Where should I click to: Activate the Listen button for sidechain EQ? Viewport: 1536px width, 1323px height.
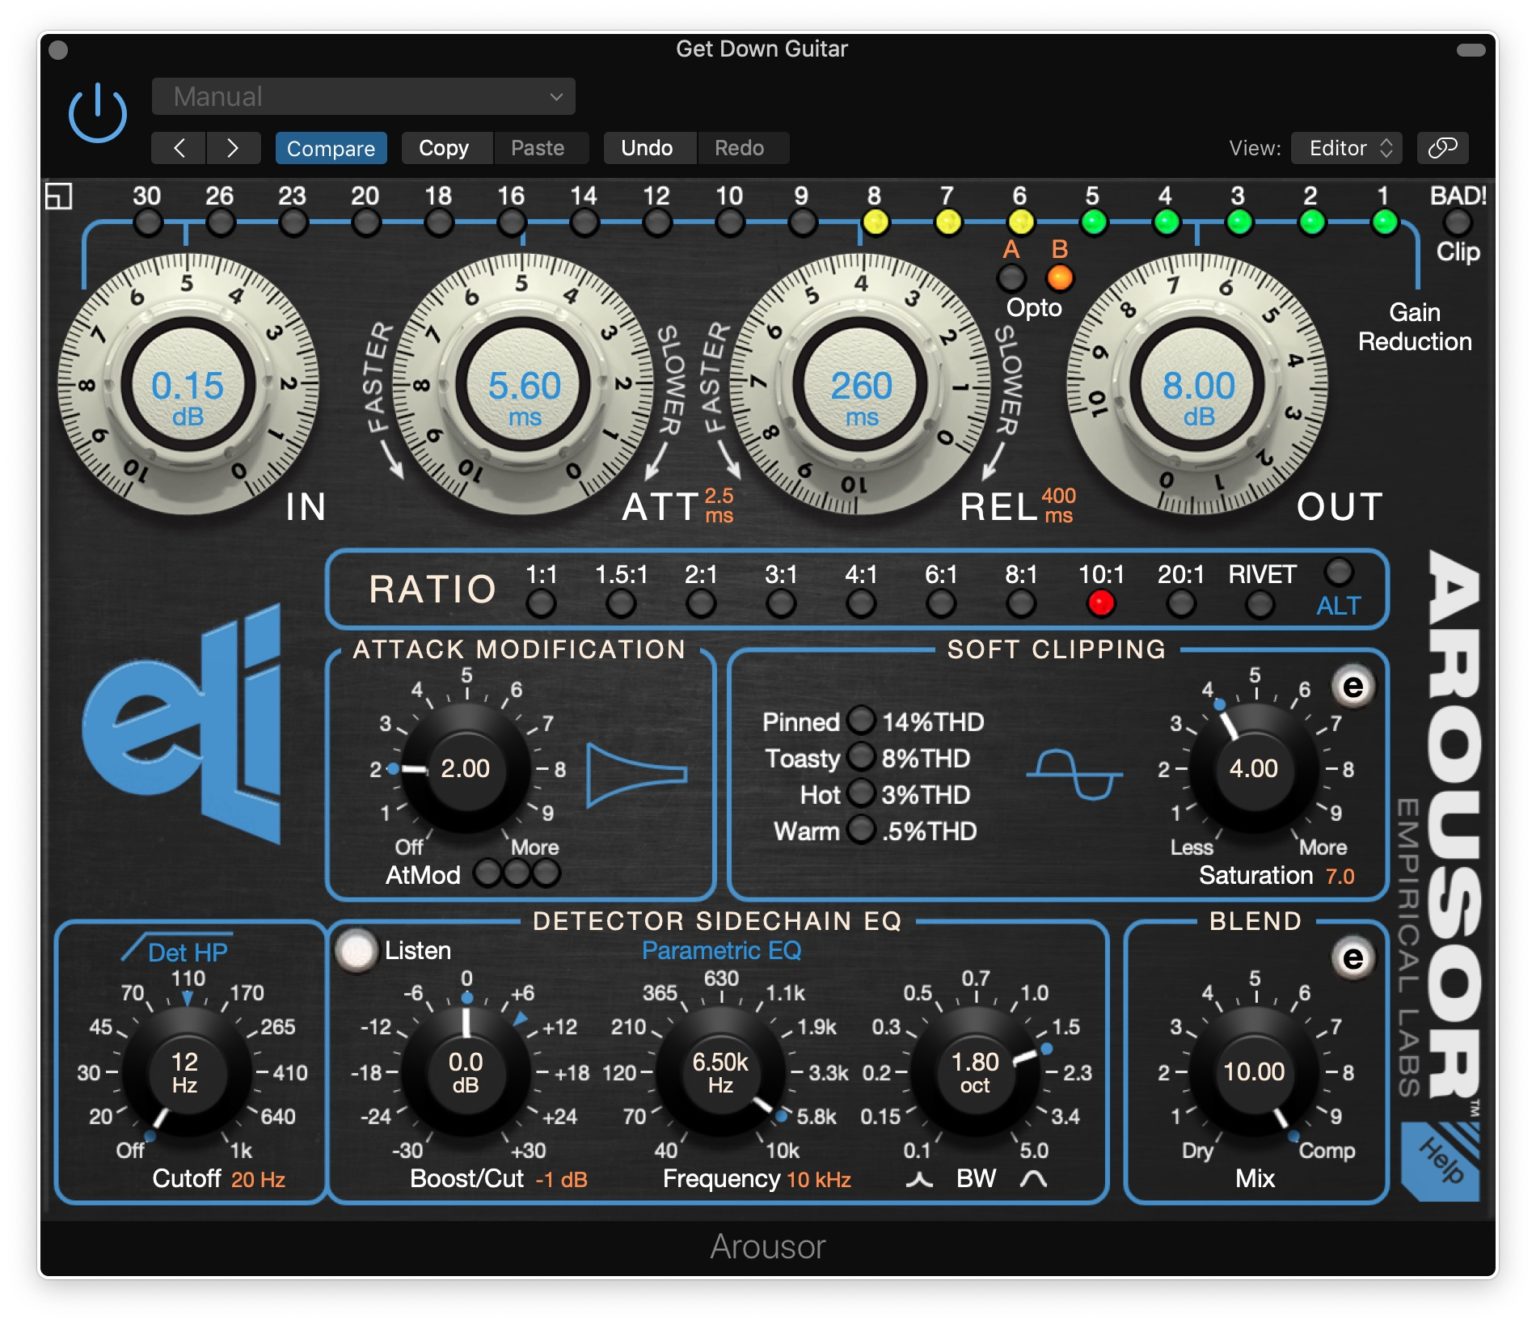tap(355, 949)
